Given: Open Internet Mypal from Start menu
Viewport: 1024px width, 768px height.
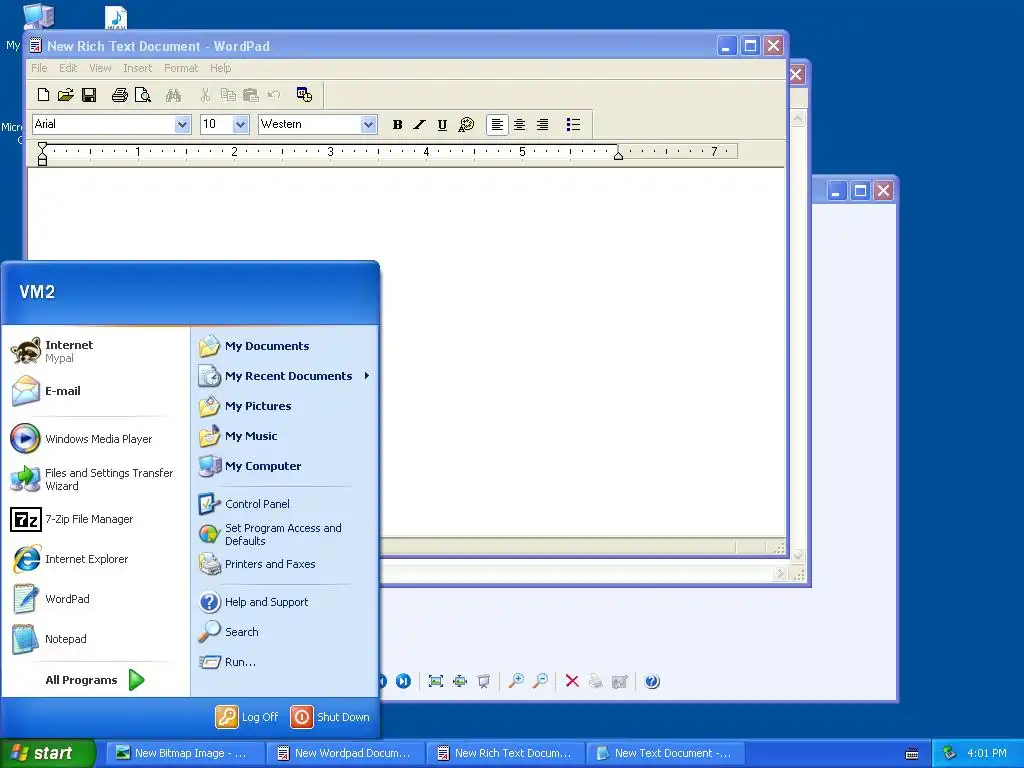Looking at the screenshot, I should point(96,351).
